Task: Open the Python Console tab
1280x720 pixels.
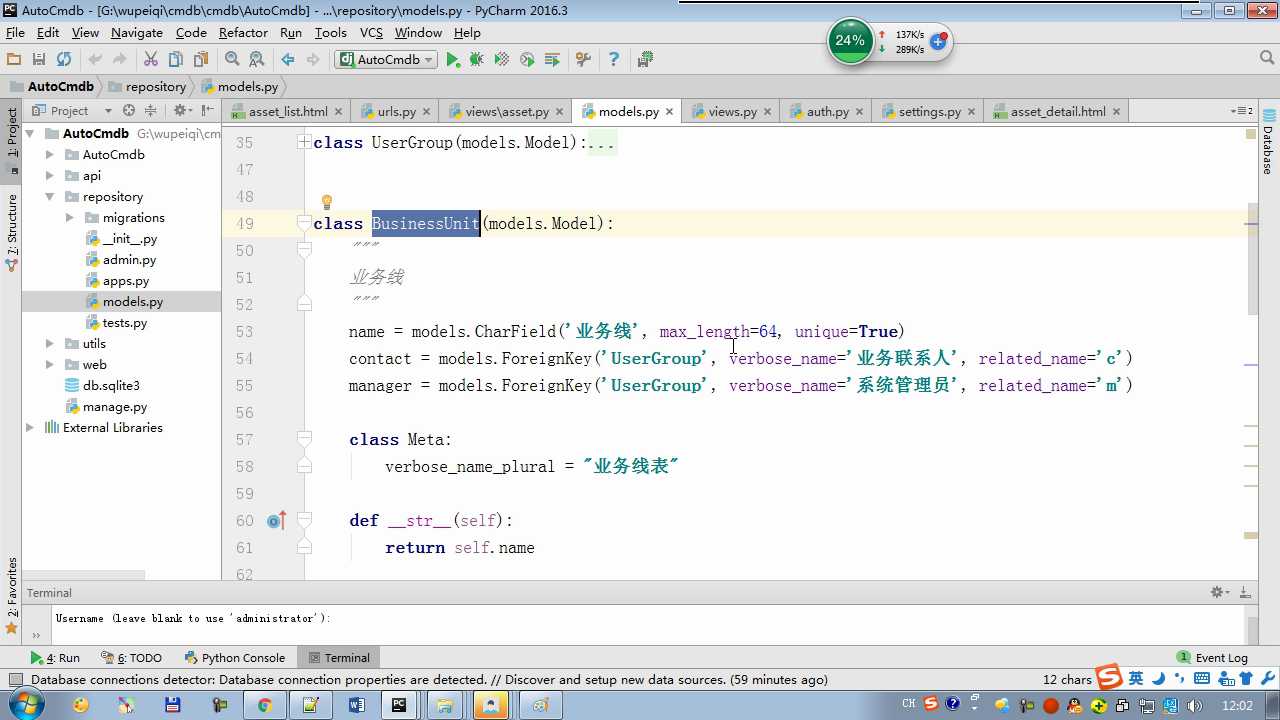Action: click(x=235, y=658)
